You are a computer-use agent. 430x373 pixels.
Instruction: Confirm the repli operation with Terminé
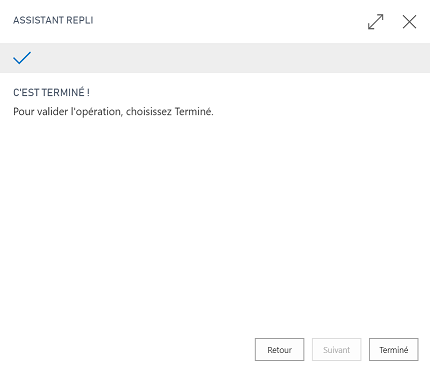coord(394,350)
